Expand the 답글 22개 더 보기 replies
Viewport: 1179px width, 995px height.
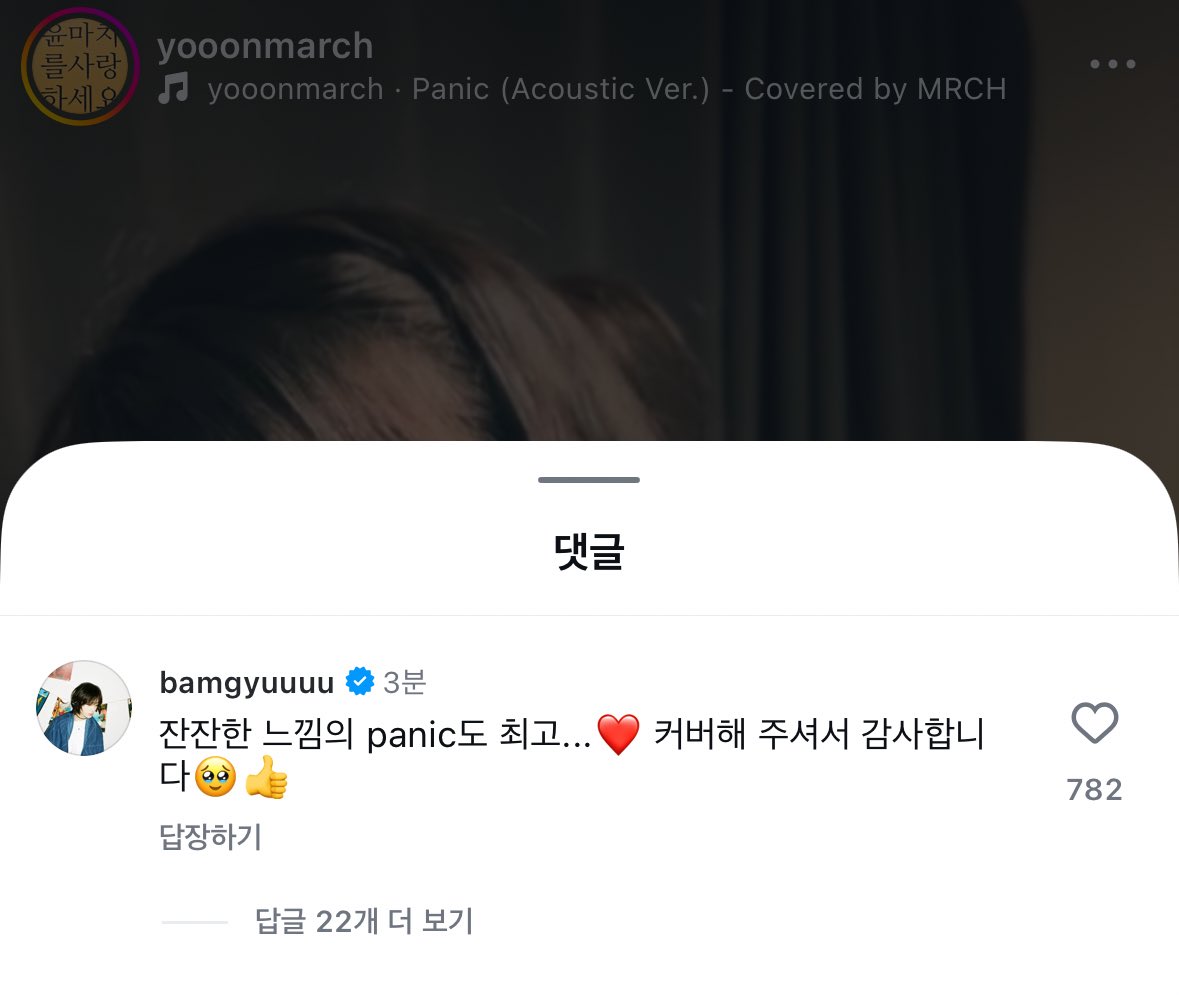(x=364, y=921)
